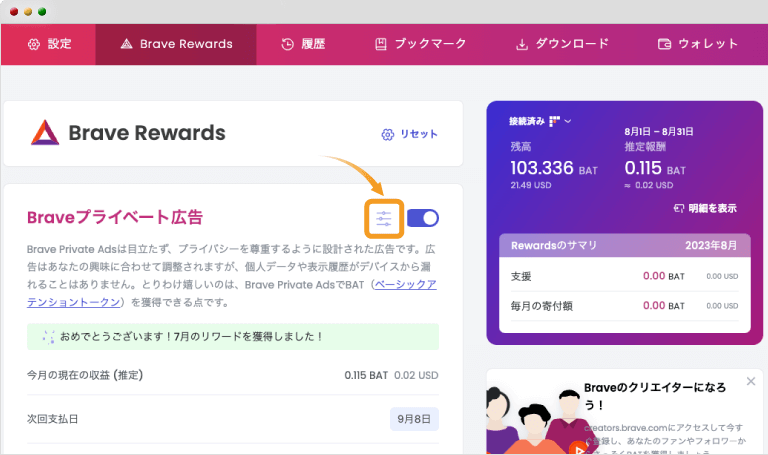Close the Braveのクリエイターになろう card
This screenshot has width=768, height=455.
pyautogui.click(x=751, y=382)
